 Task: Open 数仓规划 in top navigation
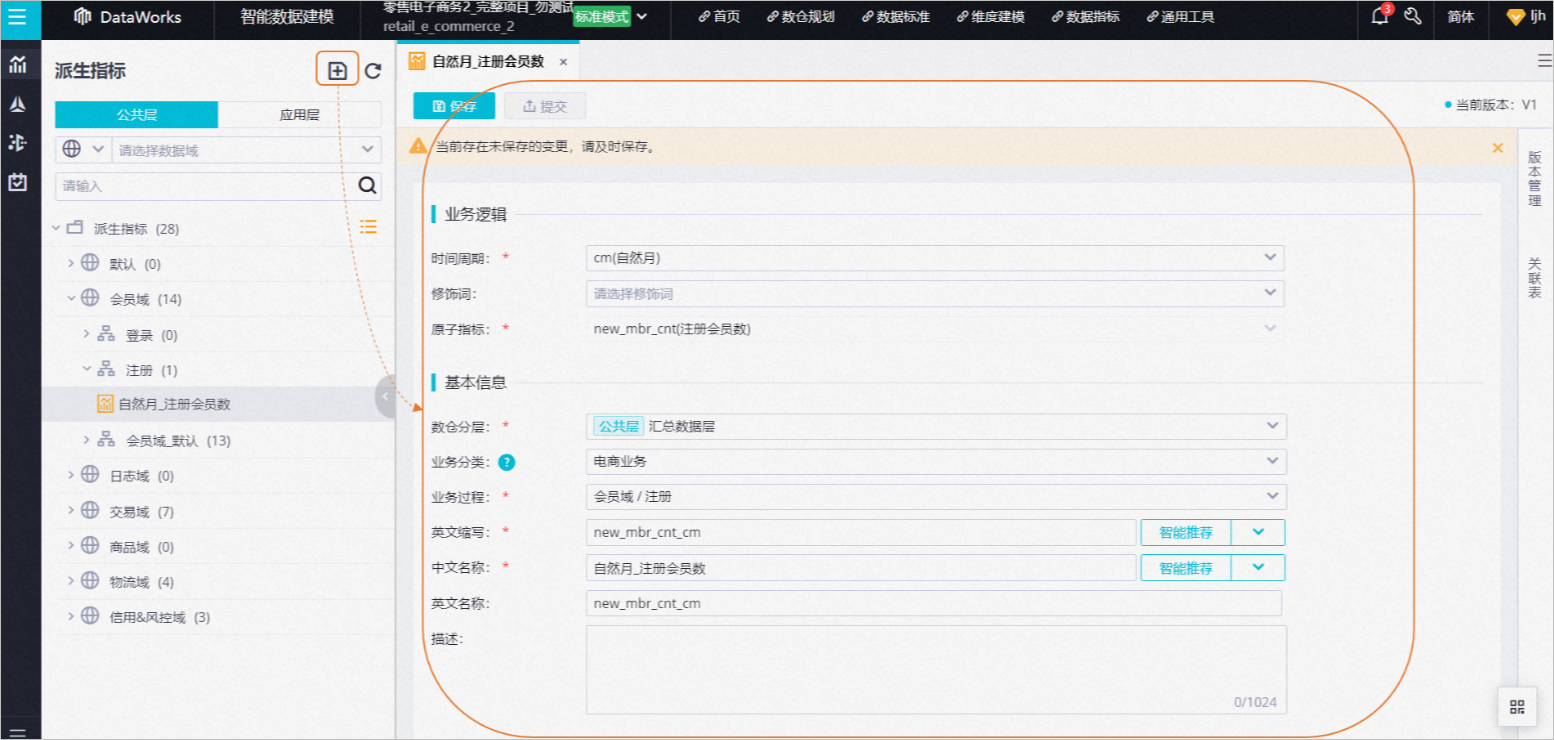800,17
